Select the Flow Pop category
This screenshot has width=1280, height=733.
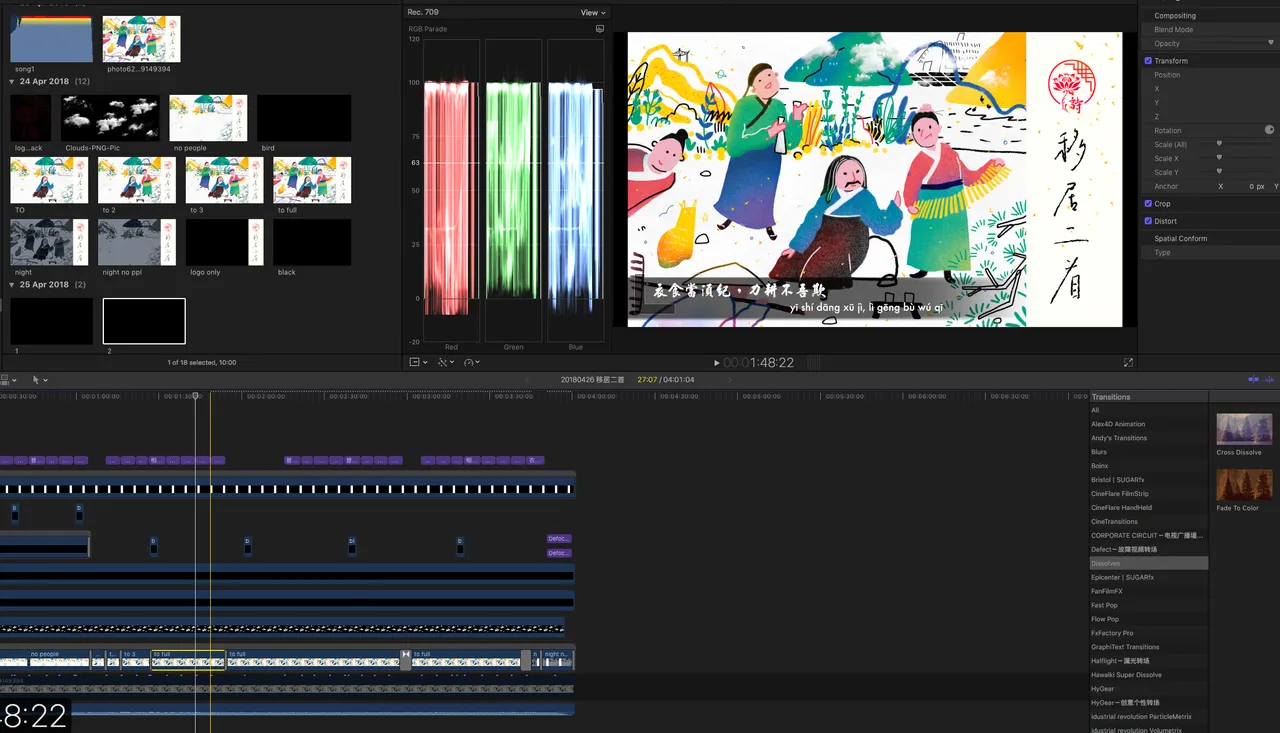tap(1149, 619)
